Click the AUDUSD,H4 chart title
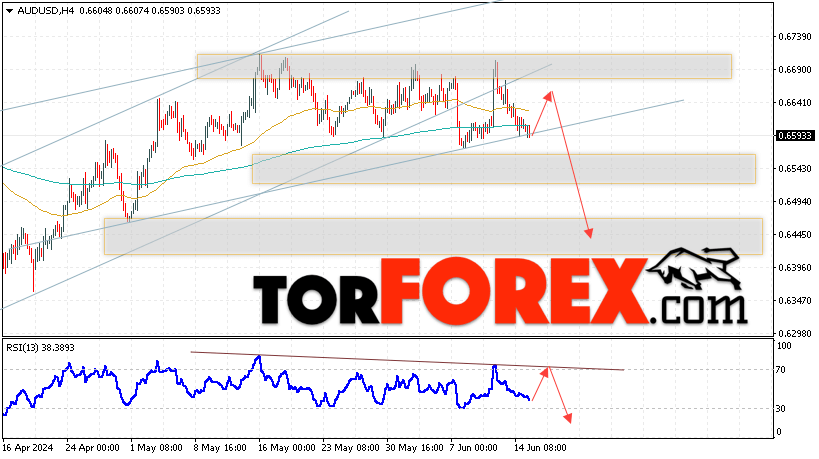This screenshot has width=819, height=459. coord(46,11)
